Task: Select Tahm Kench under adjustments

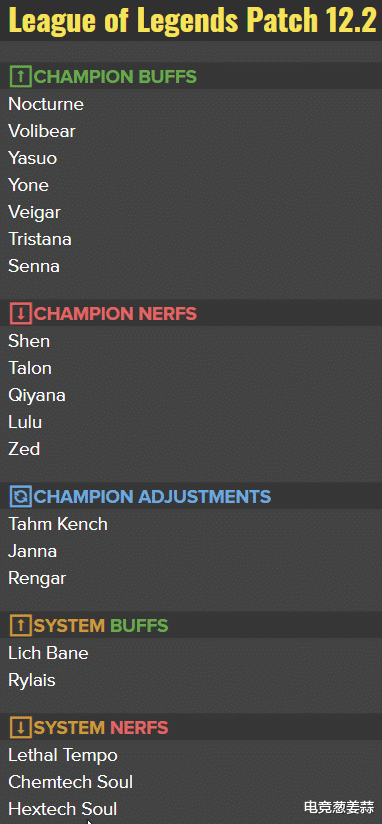Action: pos(58,524)
